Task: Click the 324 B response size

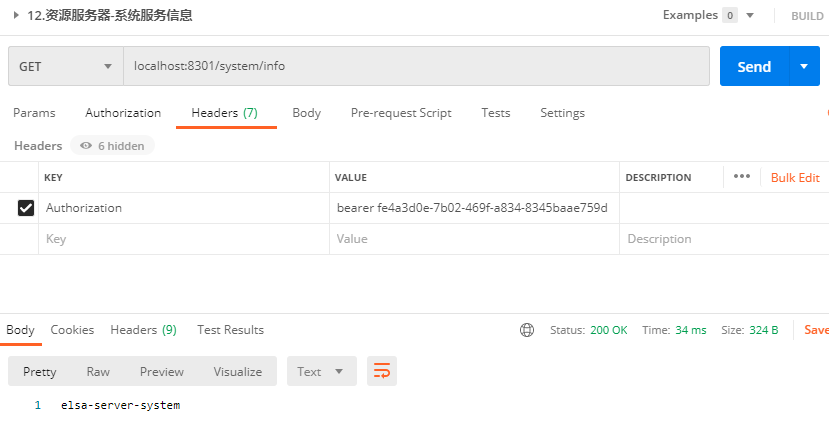Action: click(764, 330)
